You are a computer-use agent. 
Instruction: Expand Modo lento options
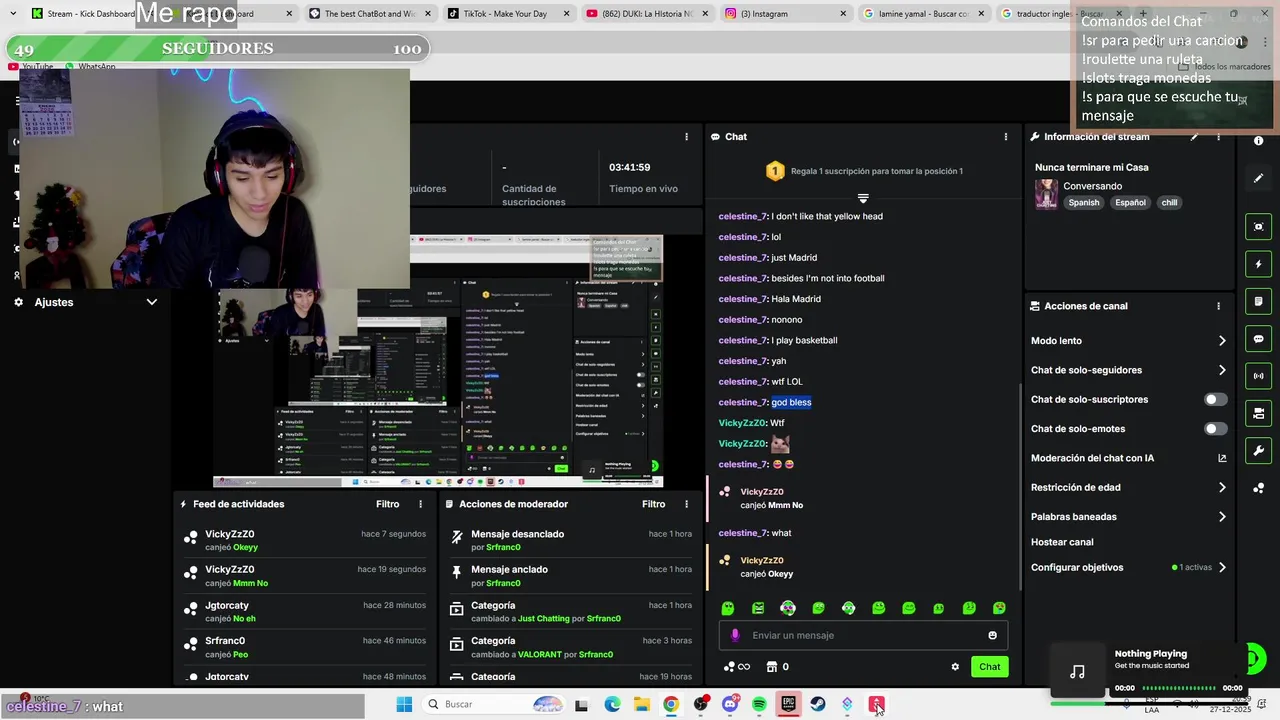tap(1222, 341)
